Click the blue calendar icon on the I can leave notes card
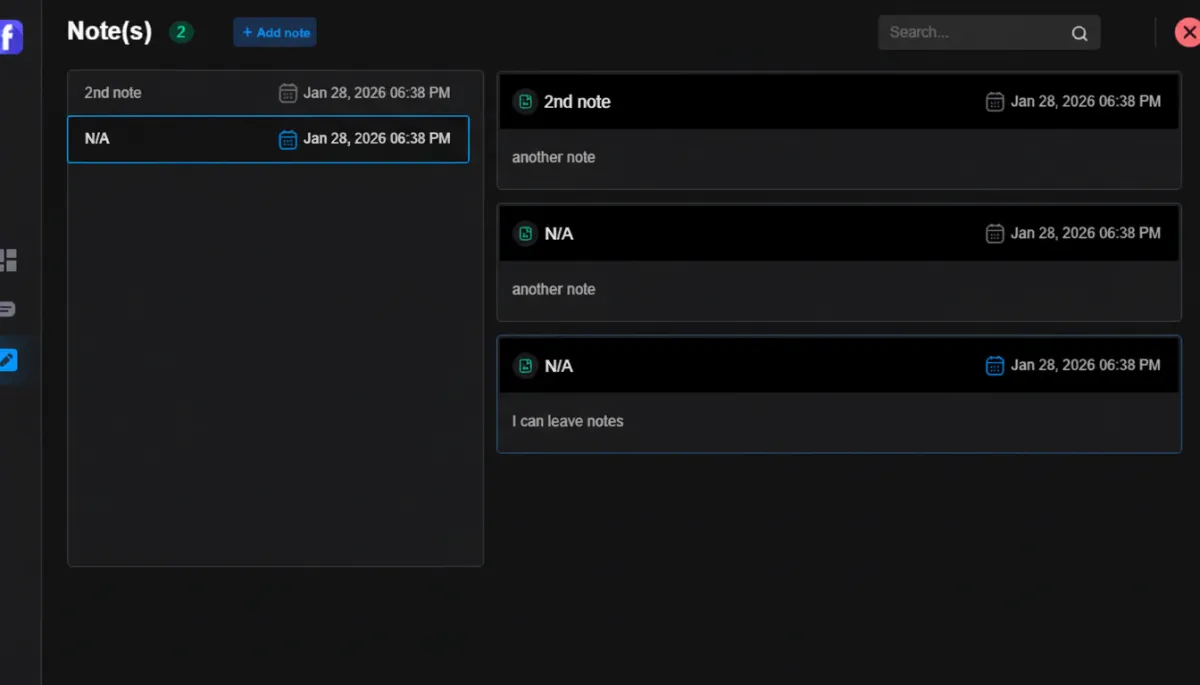Image resolution: width=1200 pixels, height=685 pixels. pyautogui.click(x=995, y=365)
